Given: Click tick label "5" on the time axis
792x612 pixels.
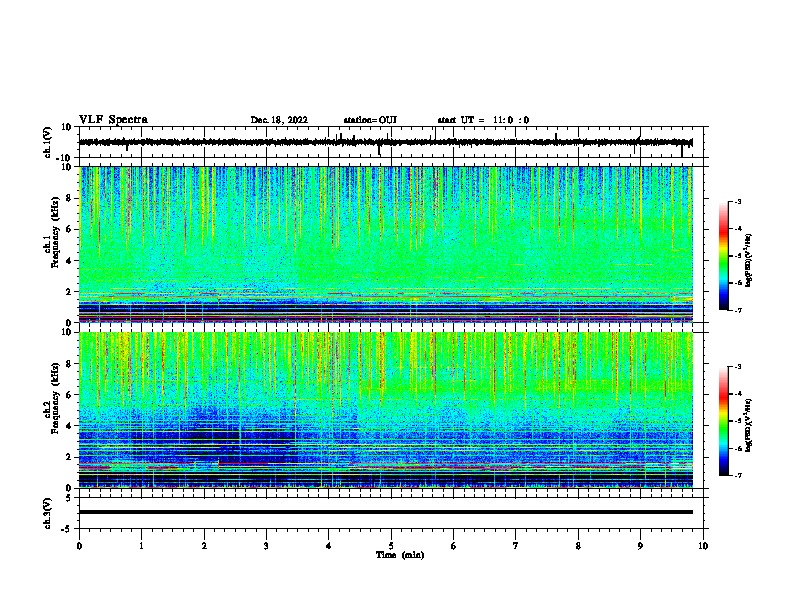Looking at the screenshot, I should pos(391,546).
